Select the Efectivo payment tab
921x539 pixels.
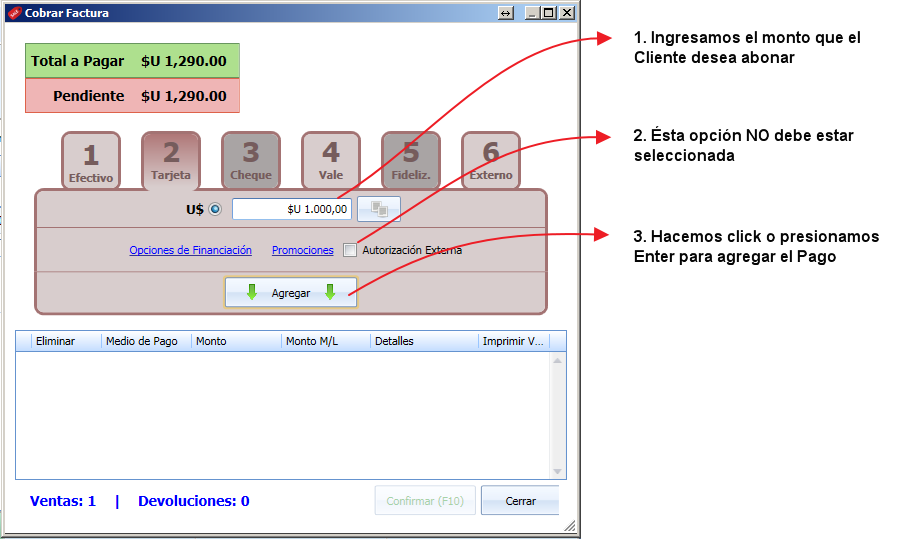[91, 160]
